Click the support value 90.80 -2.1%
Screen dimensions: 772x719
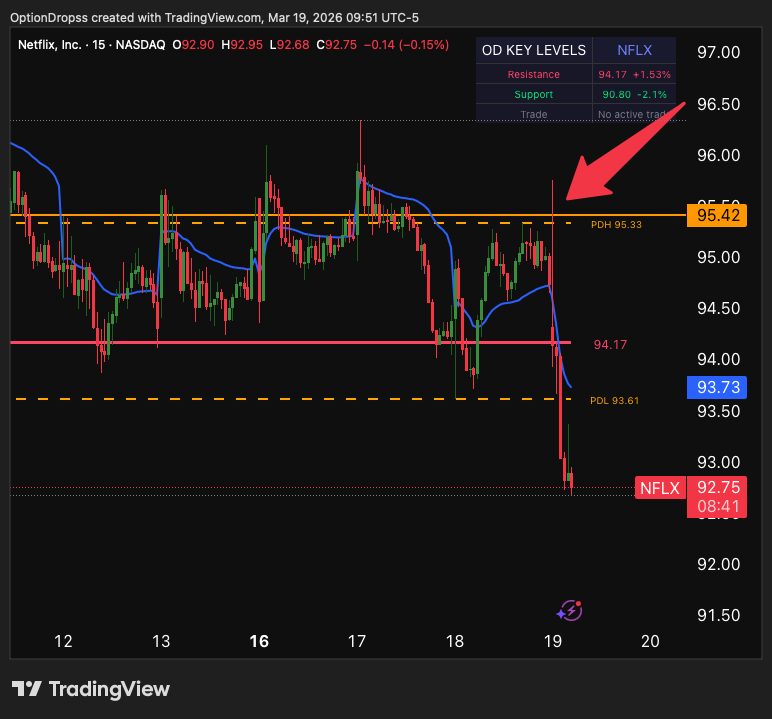coord(634,94)
